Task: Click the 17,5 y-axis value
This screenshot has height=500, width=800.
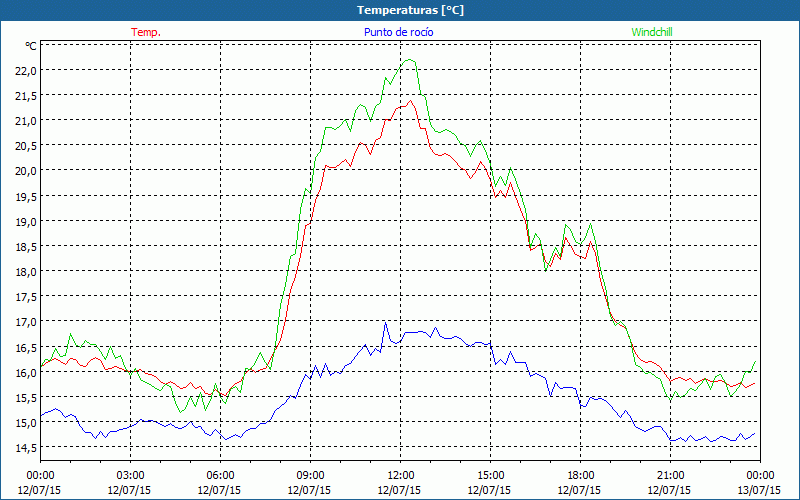Action: (x=26, y=297)
